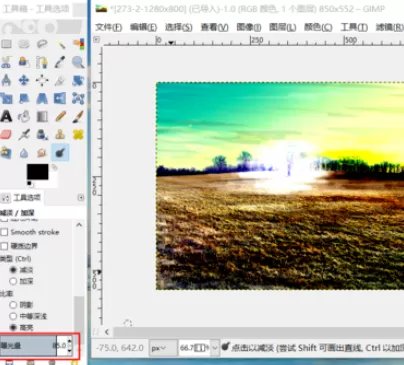Image resolution: width=404 pixels, height=365 pixels.
Task: Select the Zoom magnifier tool
Action: [78, 62]
